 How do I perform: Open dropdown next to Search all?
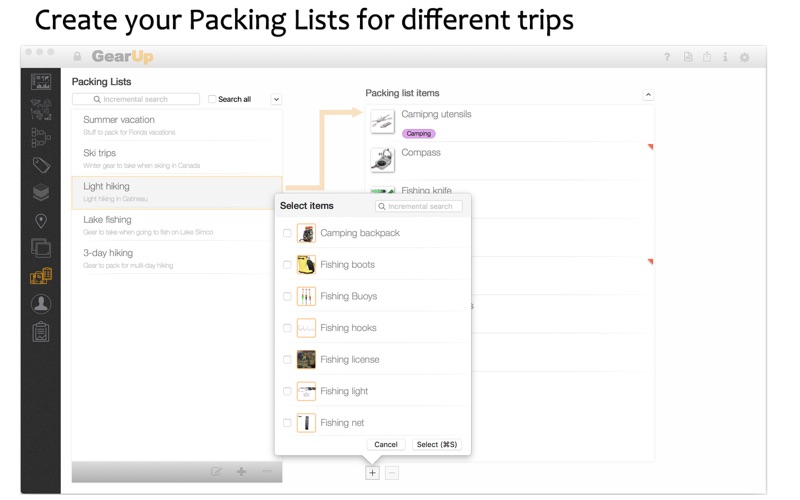276,99
